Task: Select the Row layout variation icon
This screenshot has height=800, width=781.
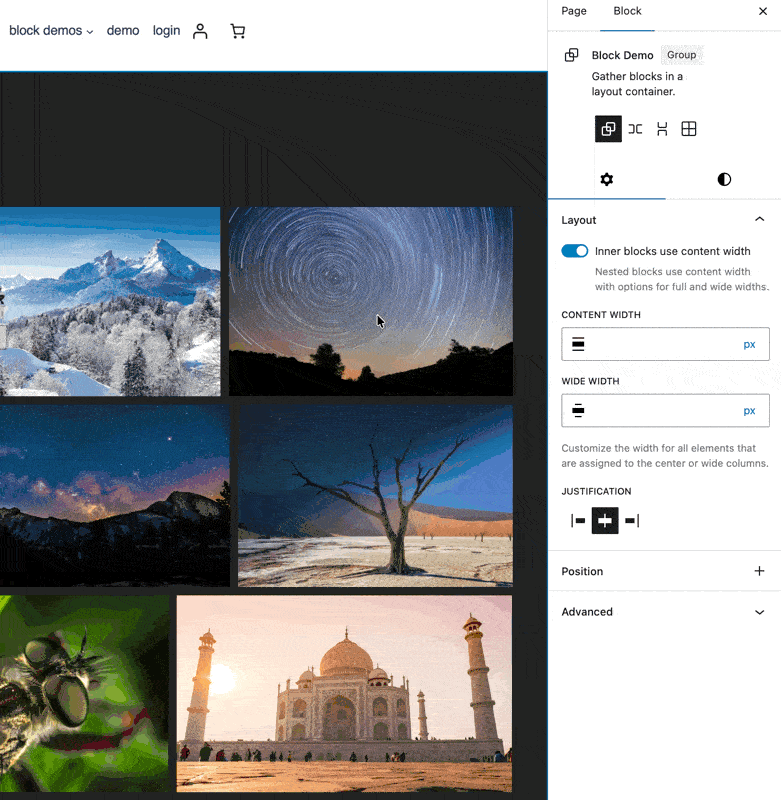Action: [635, 129]
